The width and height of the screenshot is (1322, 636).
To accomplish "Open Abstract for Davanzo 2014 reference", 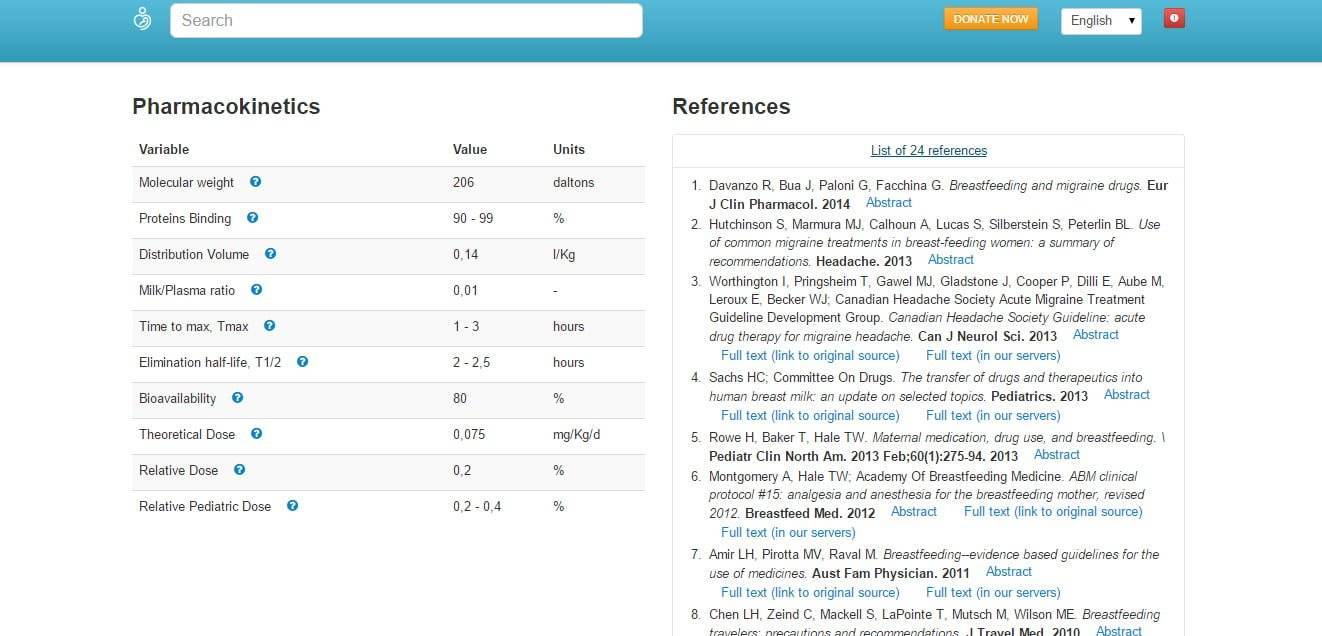I will click(x=888, y=203).
